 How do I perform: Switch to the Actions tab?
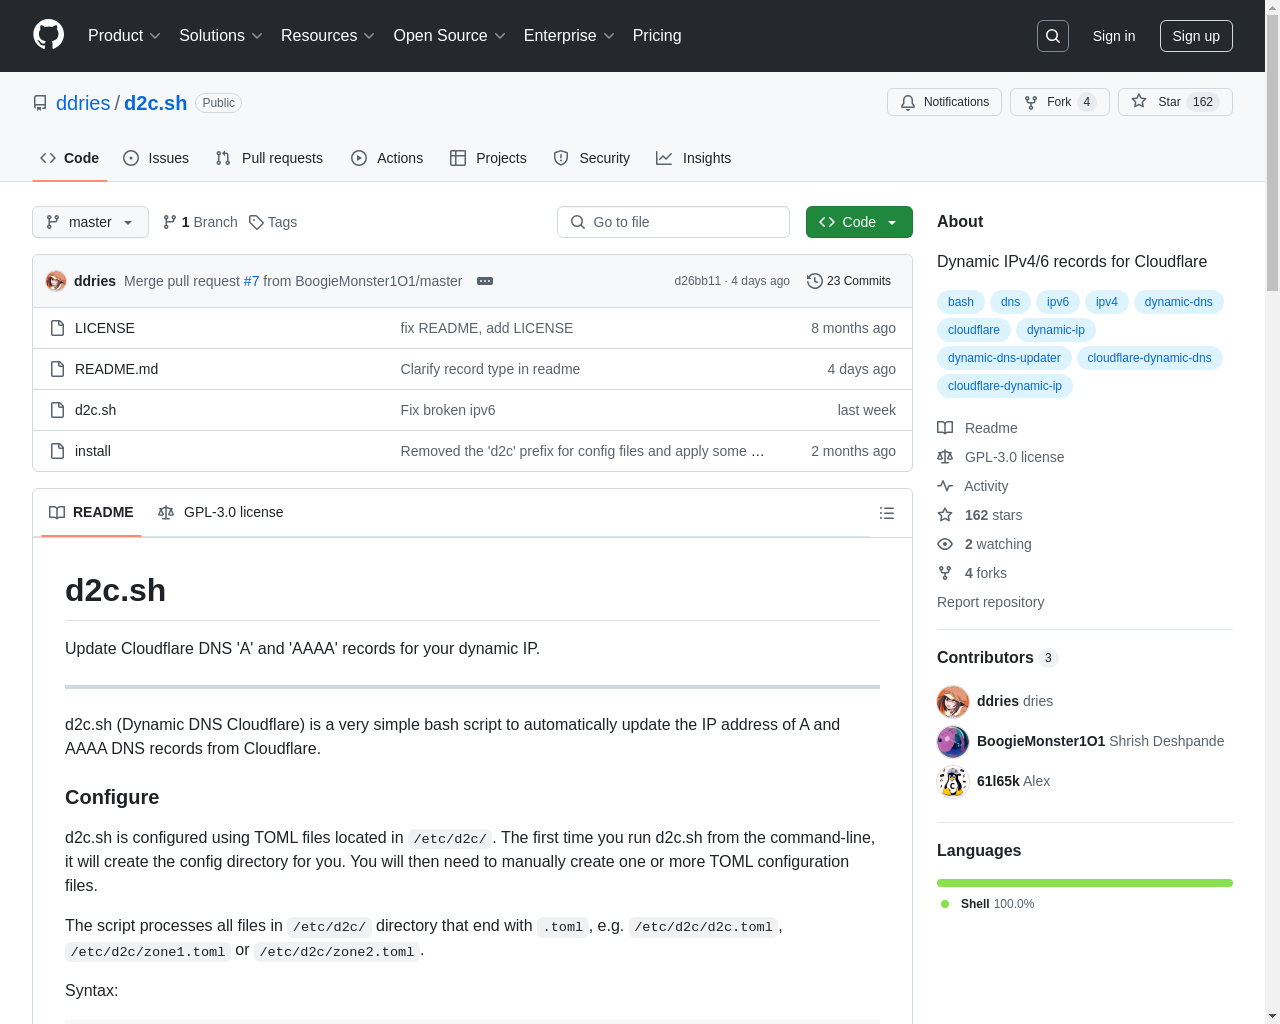[x=387, y=158]
